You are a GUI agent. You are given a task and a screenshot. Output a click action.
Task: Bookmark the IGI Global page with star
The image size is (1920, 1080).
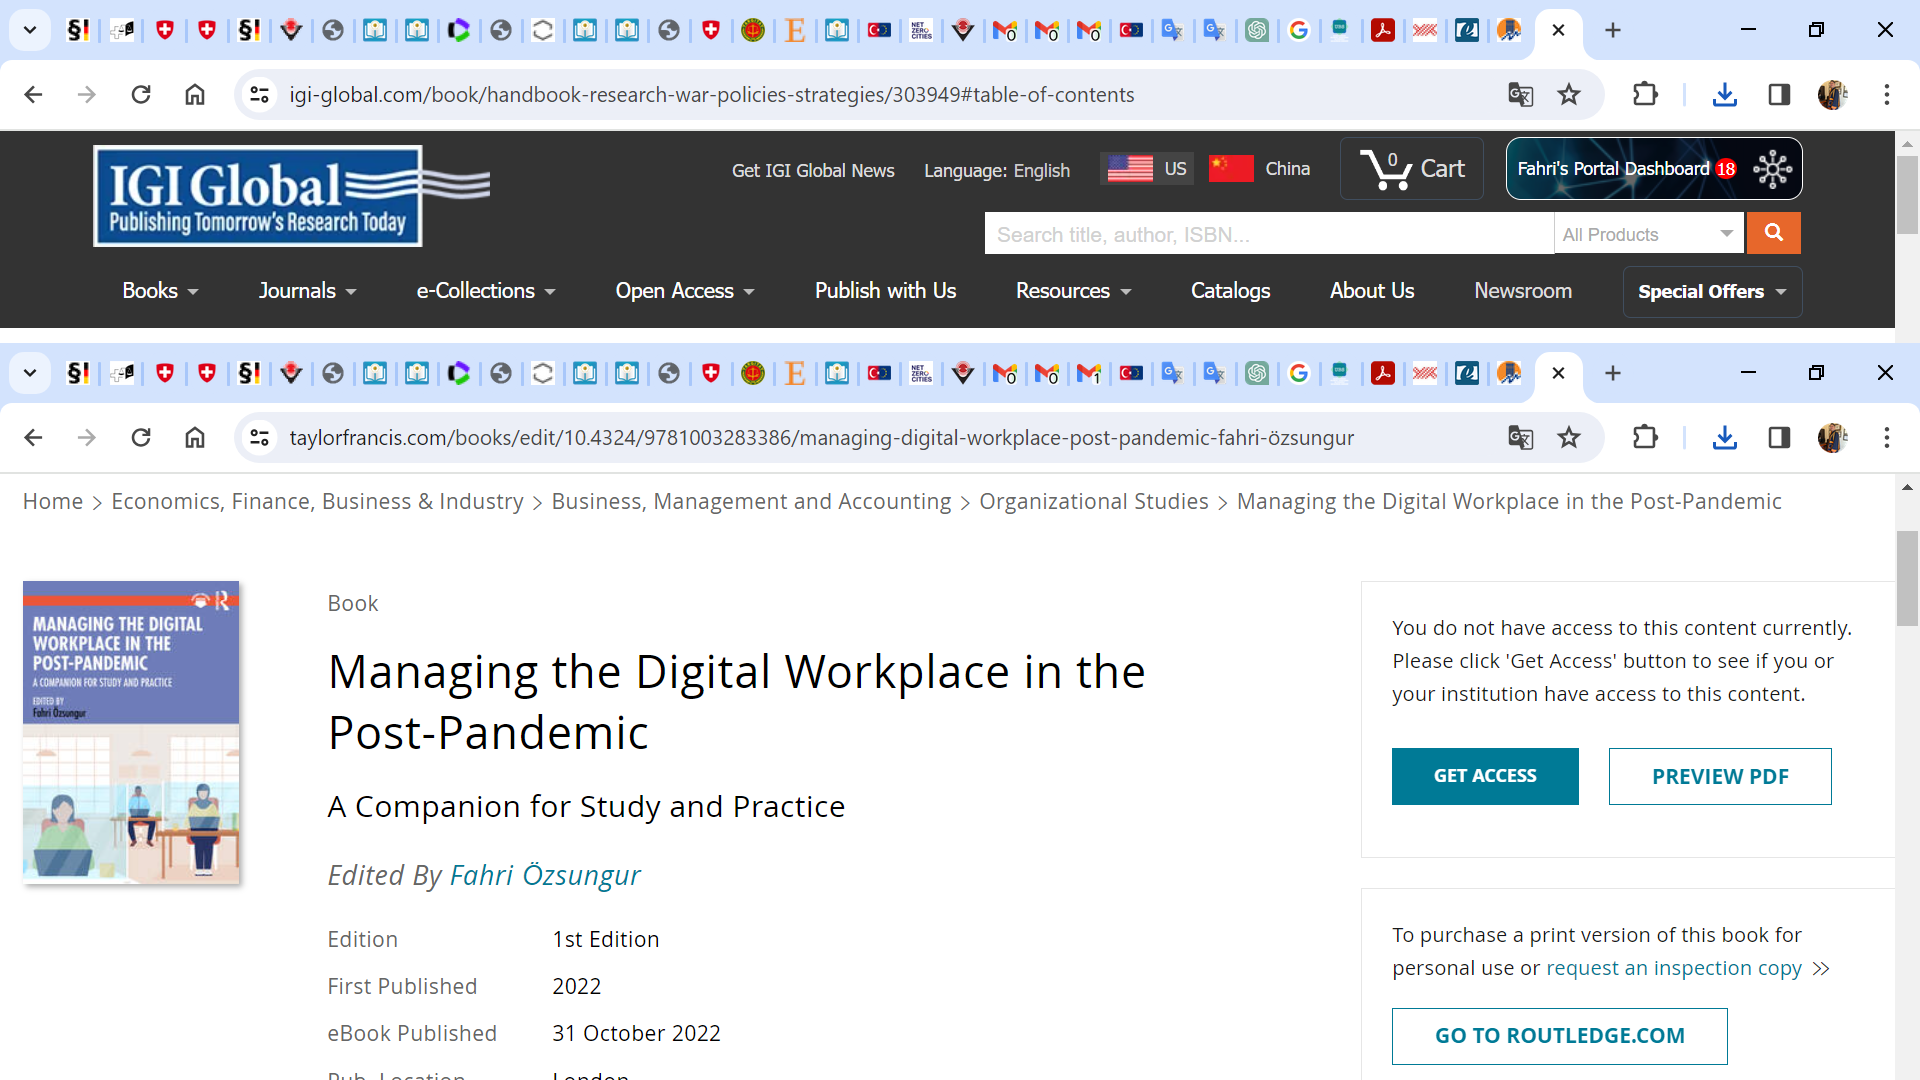point(1569,94)
